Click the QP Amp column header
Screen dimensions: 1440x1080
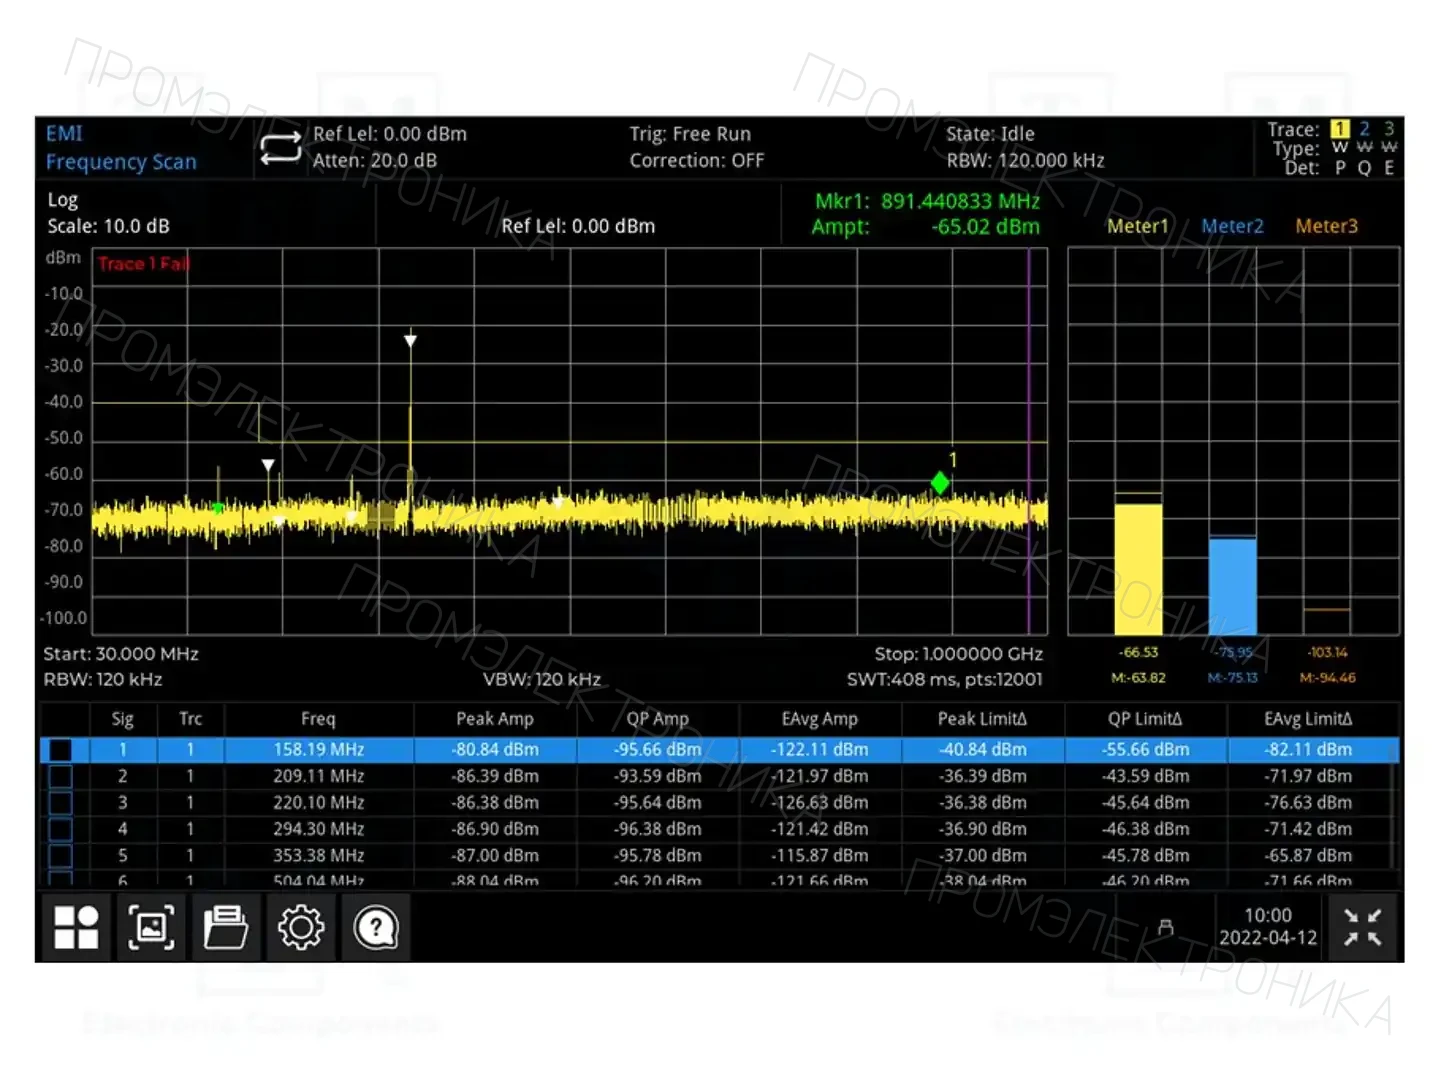tap(658, 719)
